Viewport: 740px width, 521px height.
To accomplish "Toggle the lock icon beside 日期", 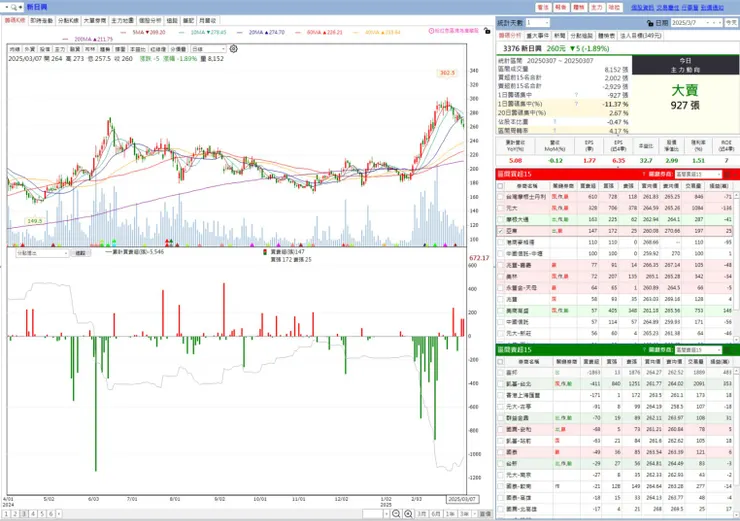I will [x=650, y=23].
